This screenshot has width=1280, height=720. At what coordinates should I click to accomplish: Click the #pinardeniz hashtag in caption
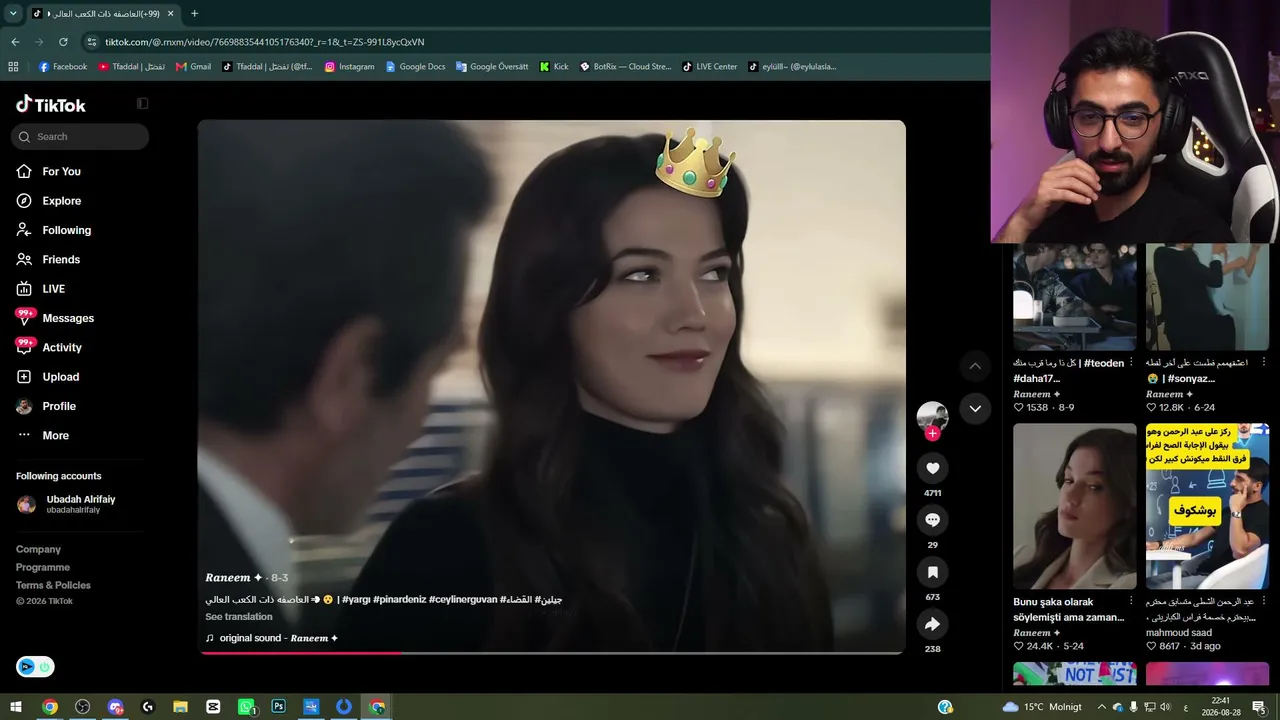[399, 600]
